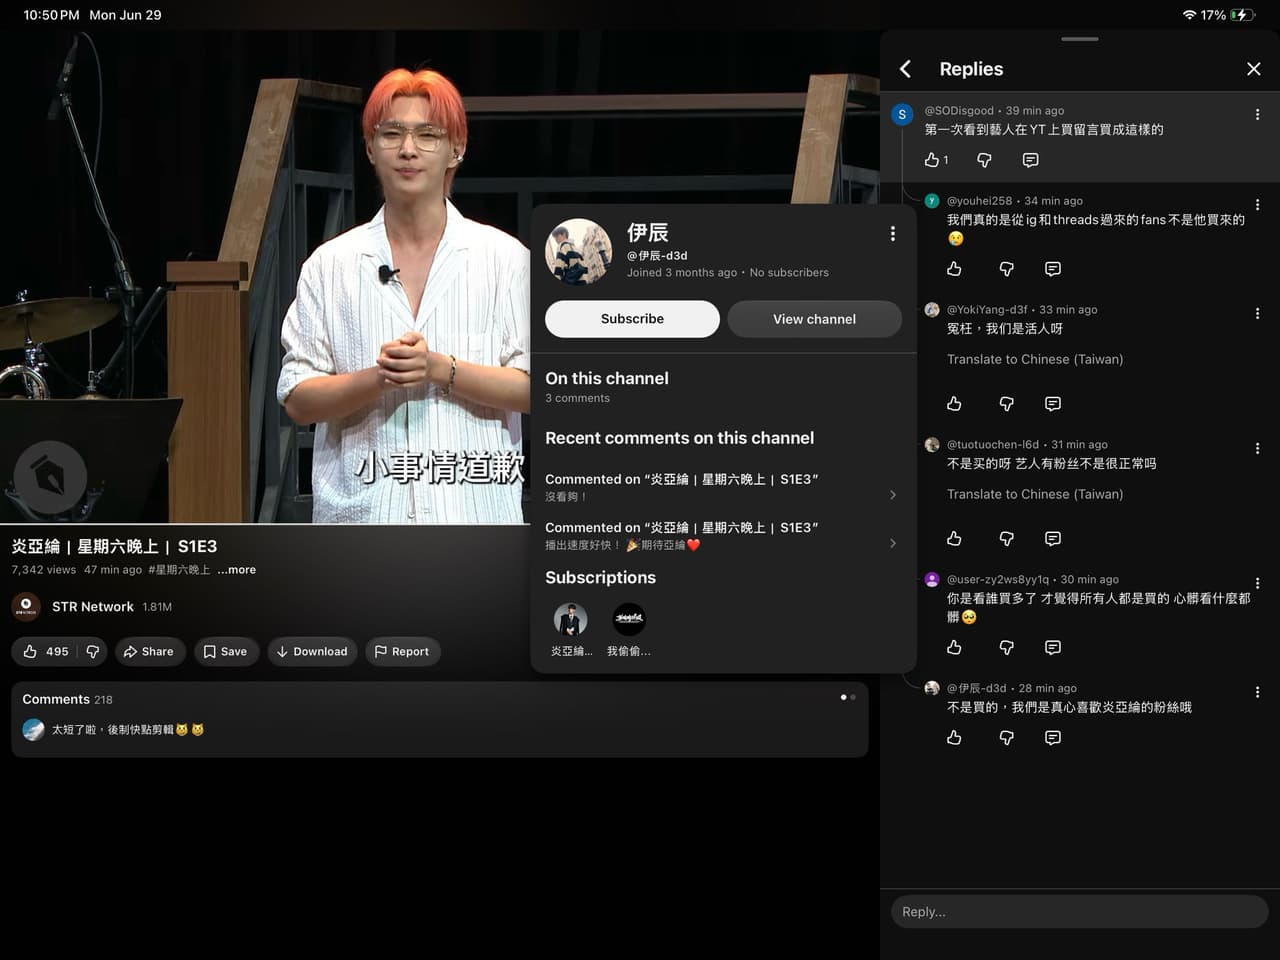
Task: Open channel card three-dot menu
Action: 892,234
